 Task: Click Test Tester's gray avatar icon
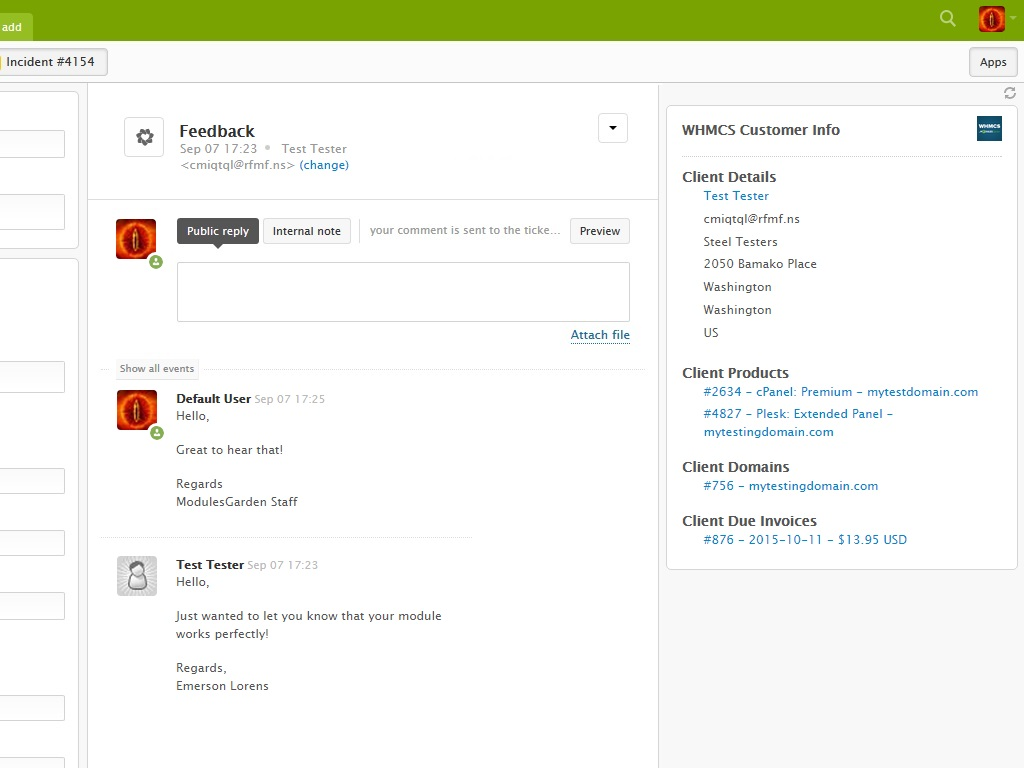click(x=136, y=576)
